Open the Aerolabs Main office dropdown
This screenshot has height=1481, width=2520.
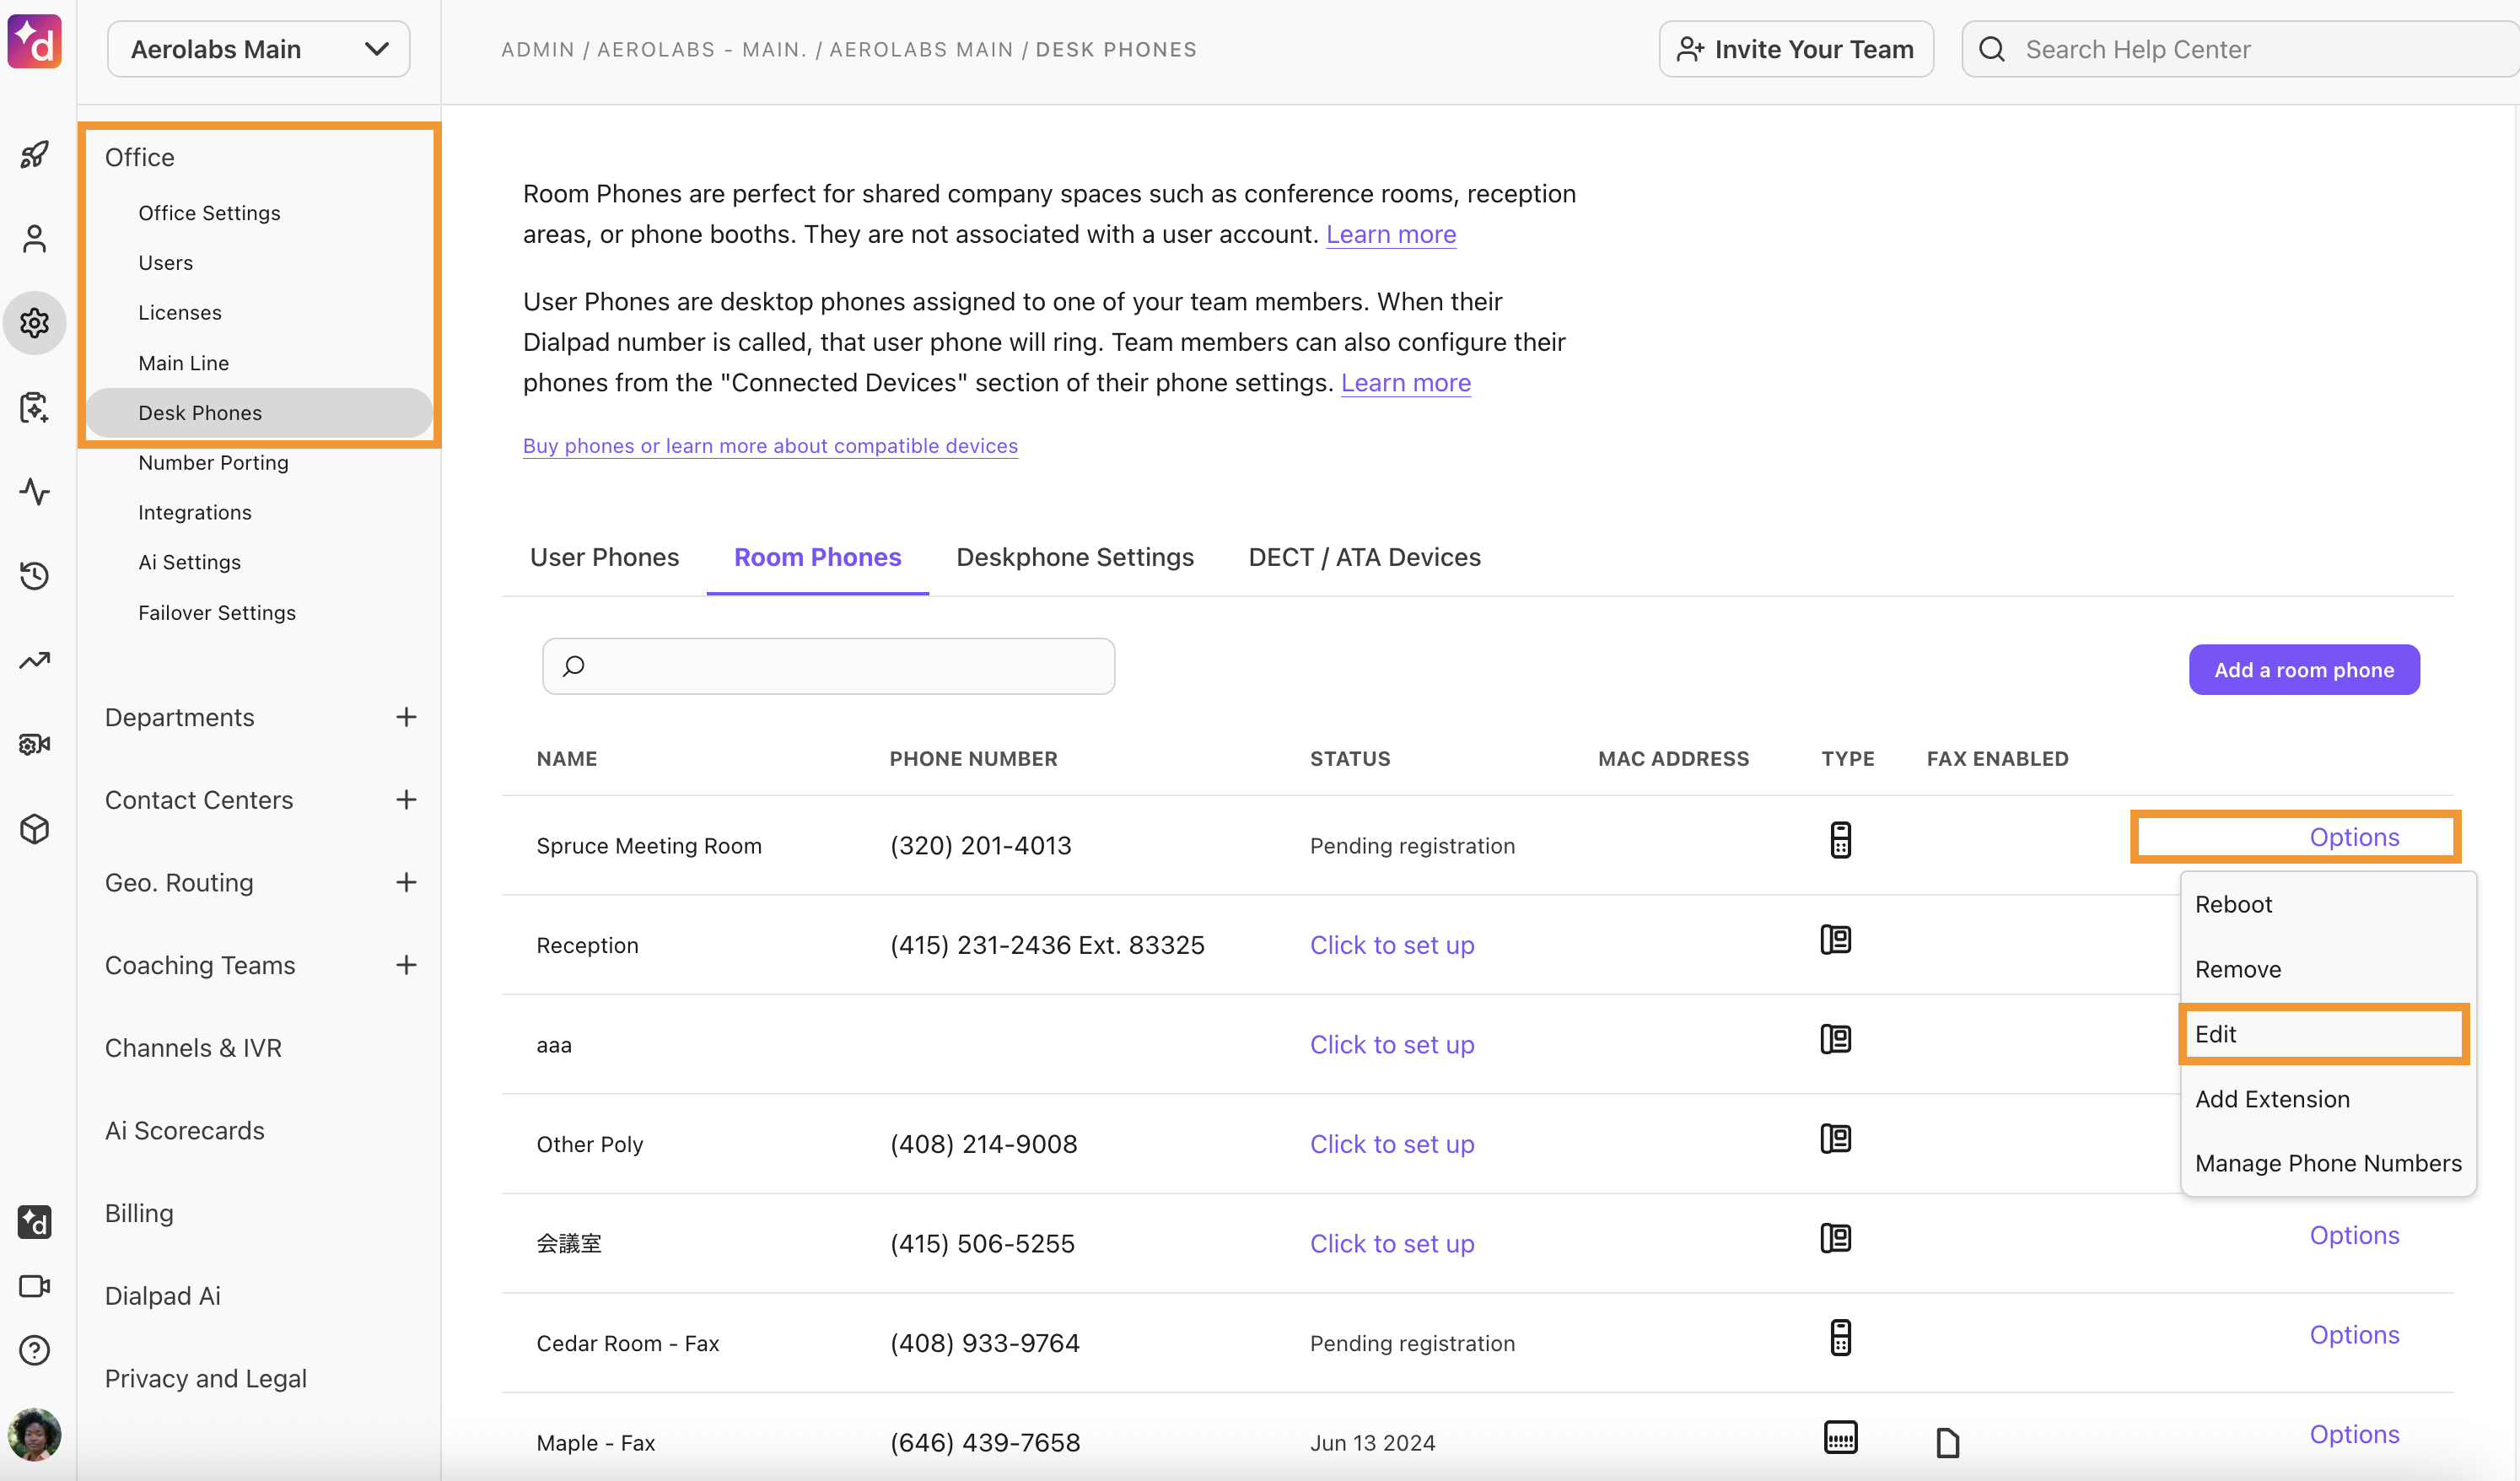[x=258, y=49]
